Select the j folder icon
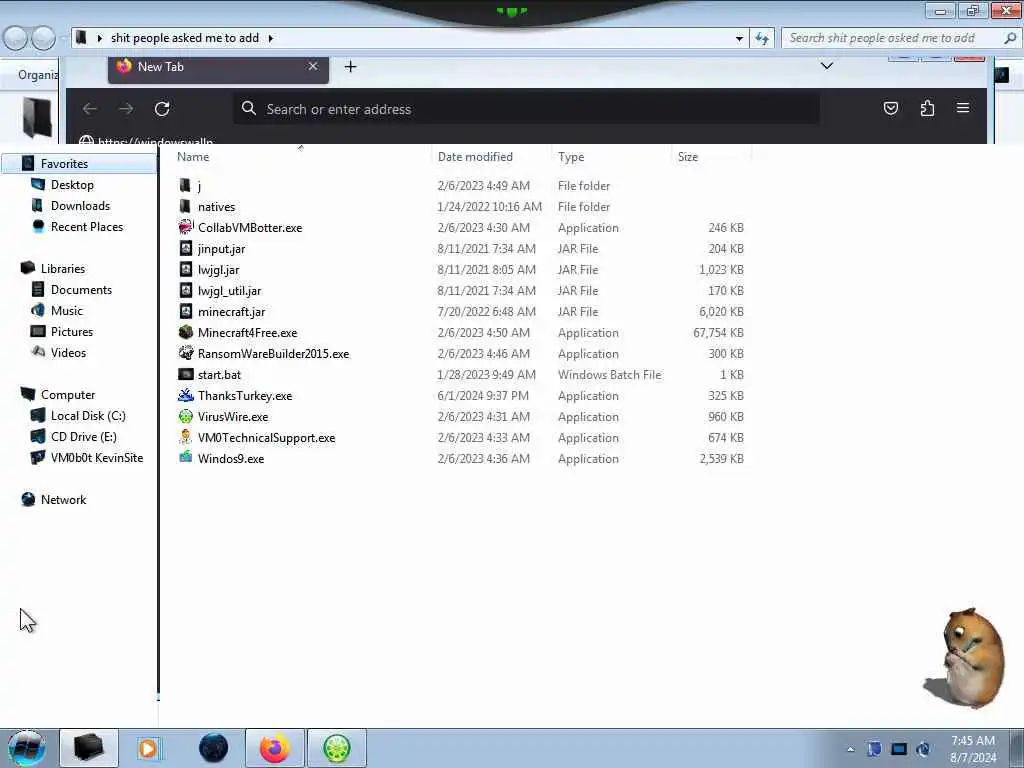Viewport: 1024px width, 768px height. coord(185,185)
